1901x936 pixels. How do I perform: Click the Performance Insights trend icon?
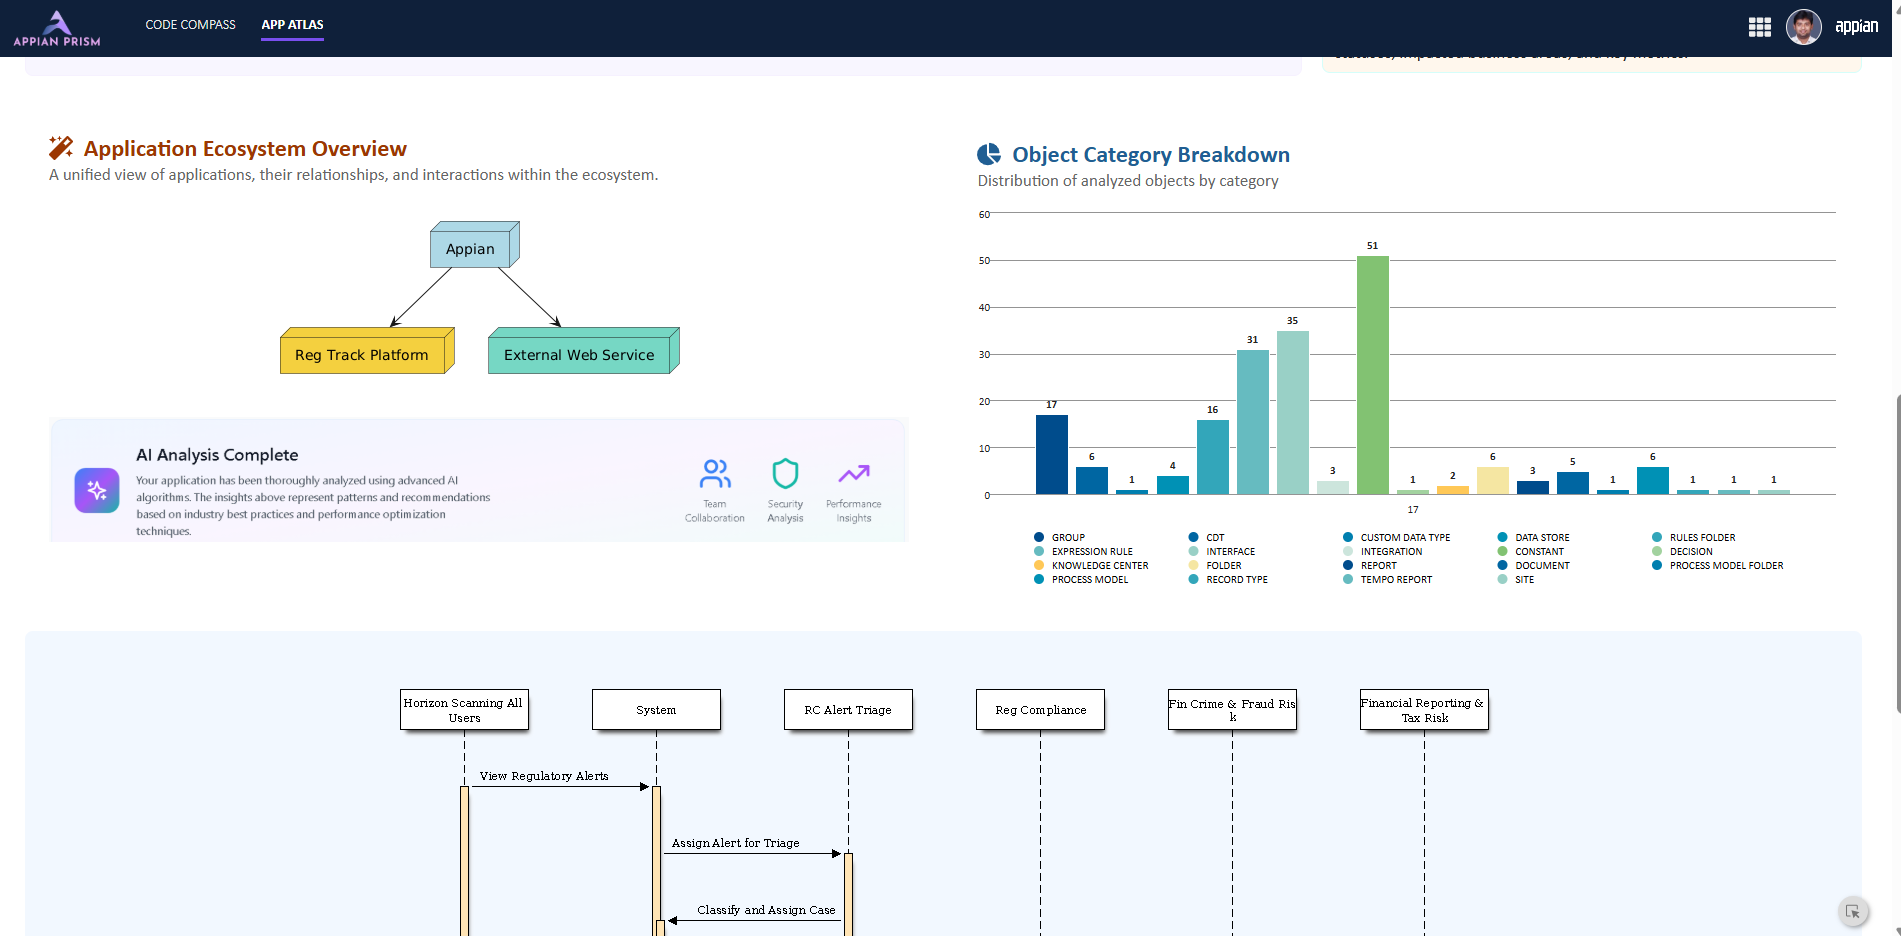pos(853,474)
